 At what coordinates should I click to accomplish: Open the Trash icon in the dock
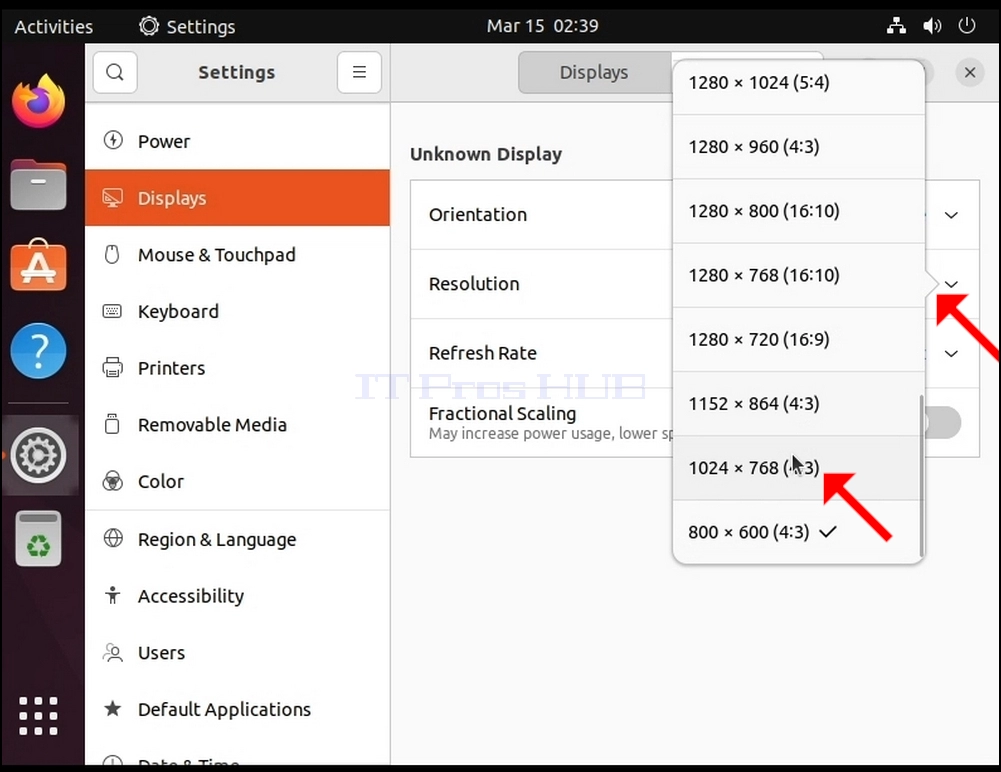[38, 538]
